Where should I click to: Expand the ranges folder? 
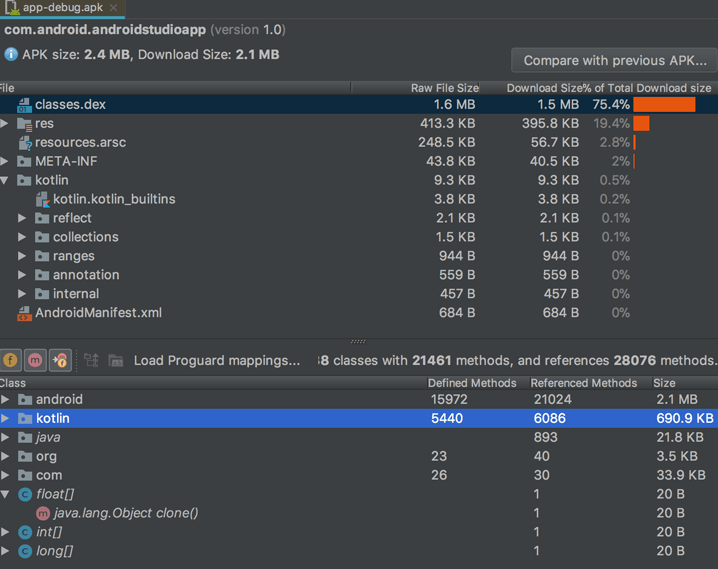(22, 256)
